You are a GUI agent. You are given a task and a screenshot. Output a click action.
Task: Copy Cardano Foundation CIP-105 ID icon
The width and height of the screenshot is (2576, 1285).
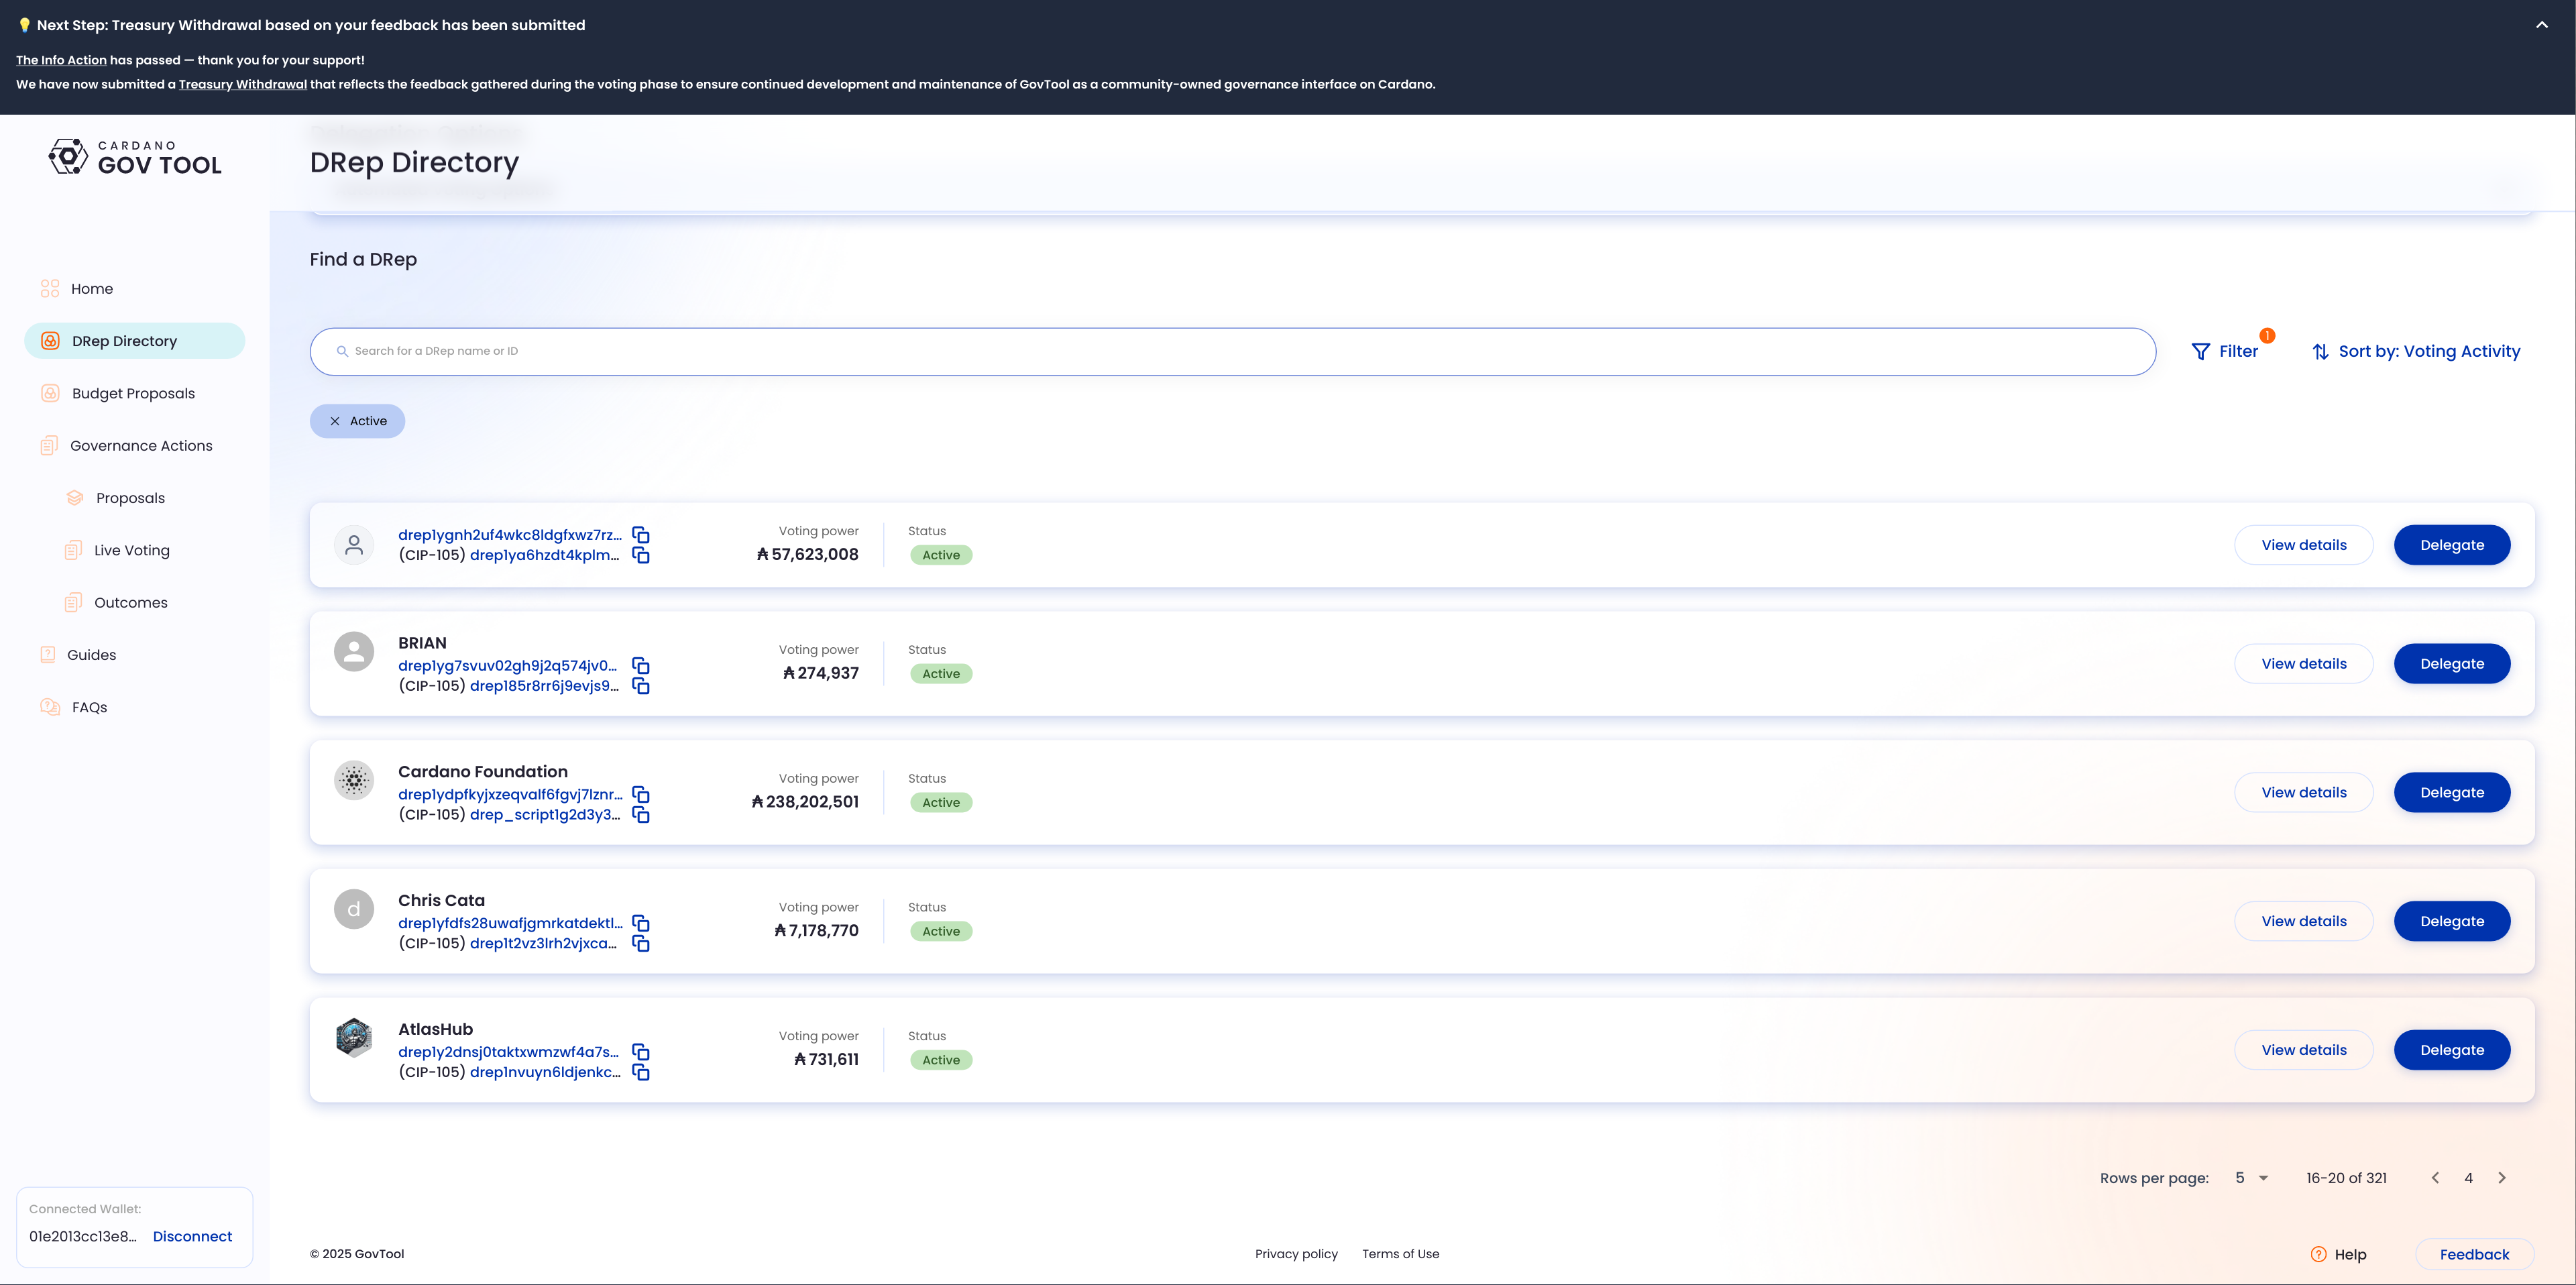pyautogui.click(x=641, y=815)
